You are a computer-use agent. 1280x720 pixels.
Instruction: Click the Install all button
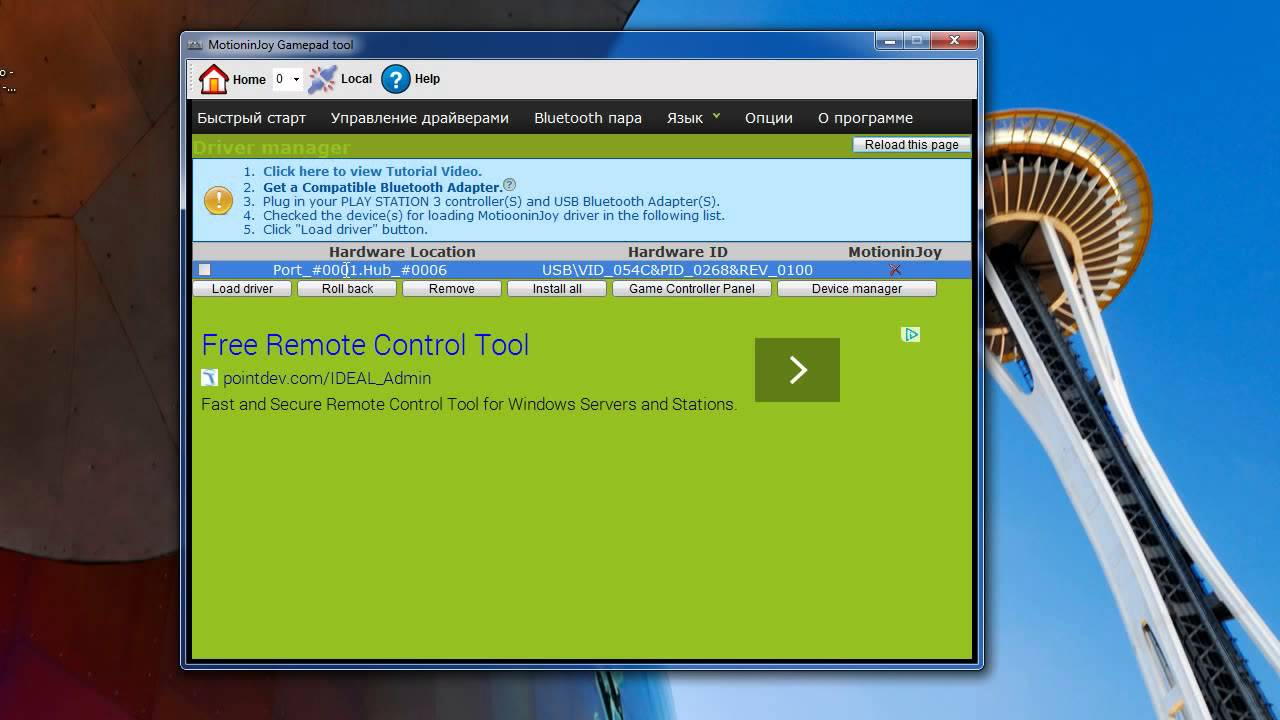pyautogui.click(x=557, y=289)
